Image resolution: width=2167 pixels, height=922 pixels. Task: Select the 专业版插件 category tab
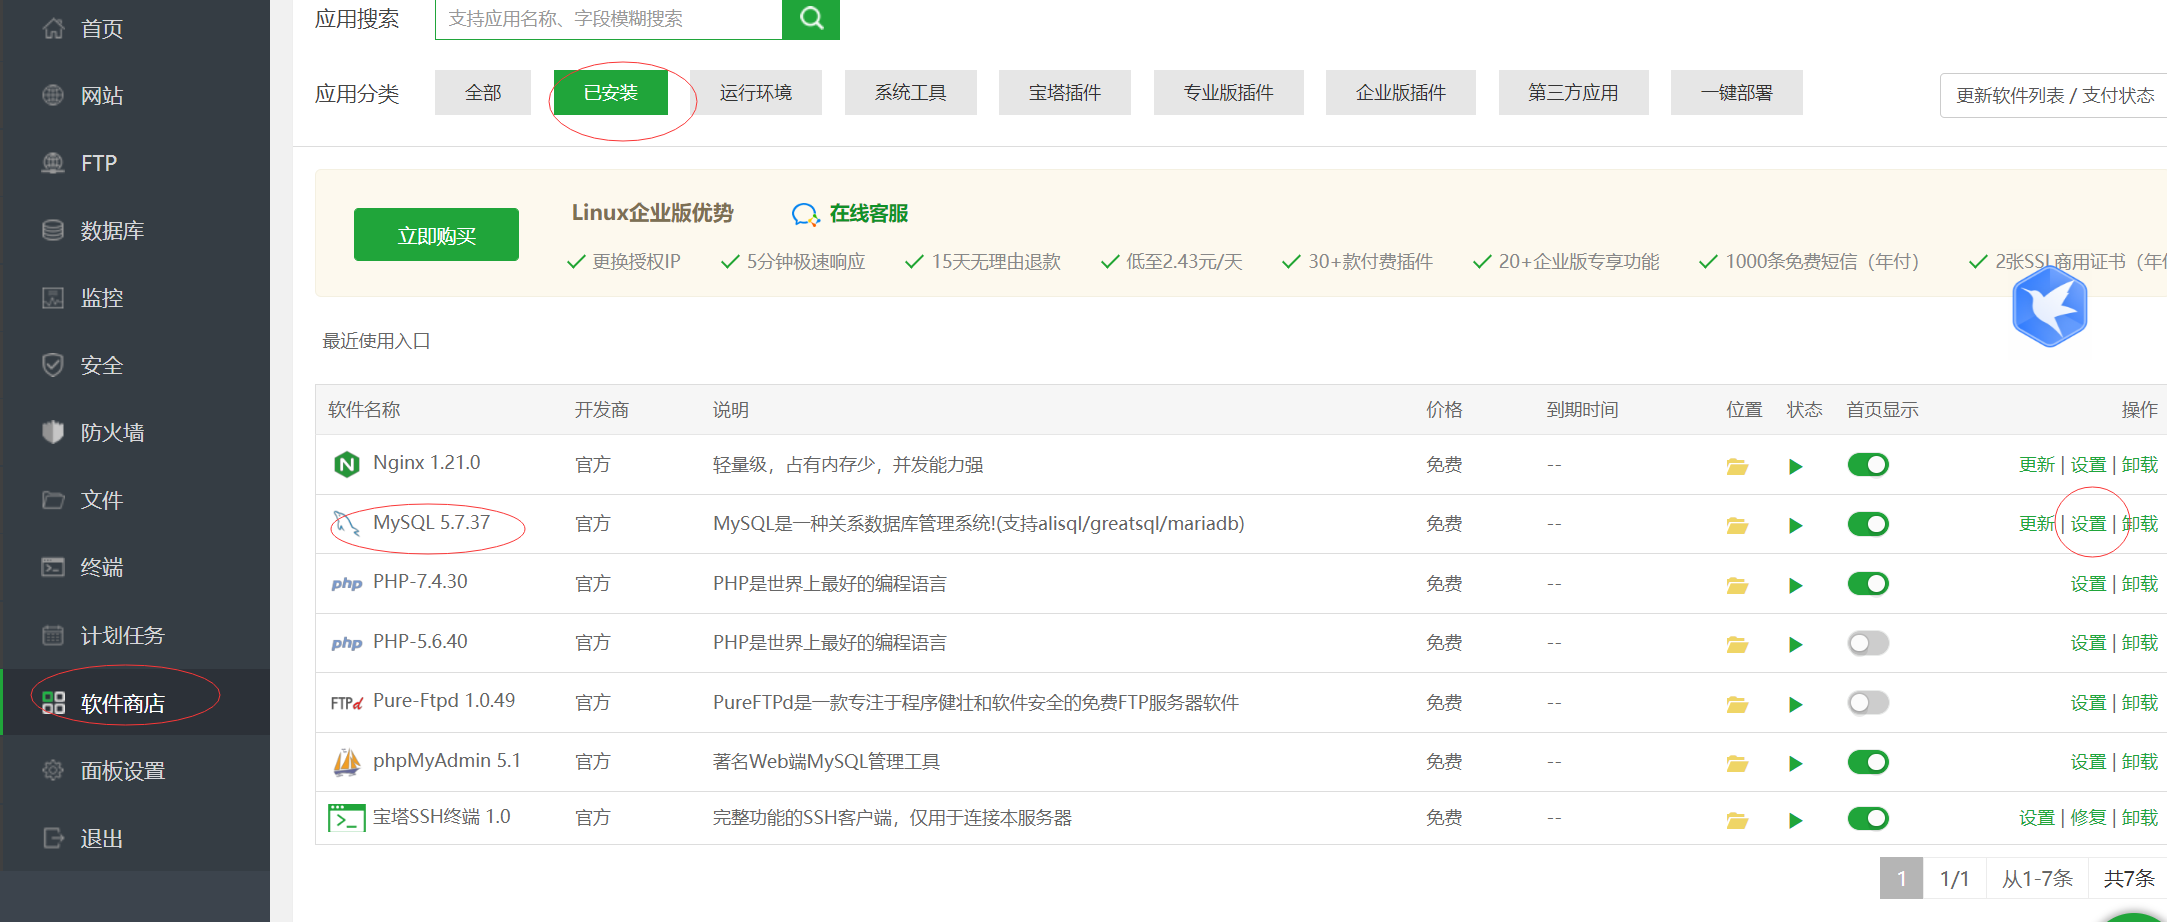[1228, 93]
